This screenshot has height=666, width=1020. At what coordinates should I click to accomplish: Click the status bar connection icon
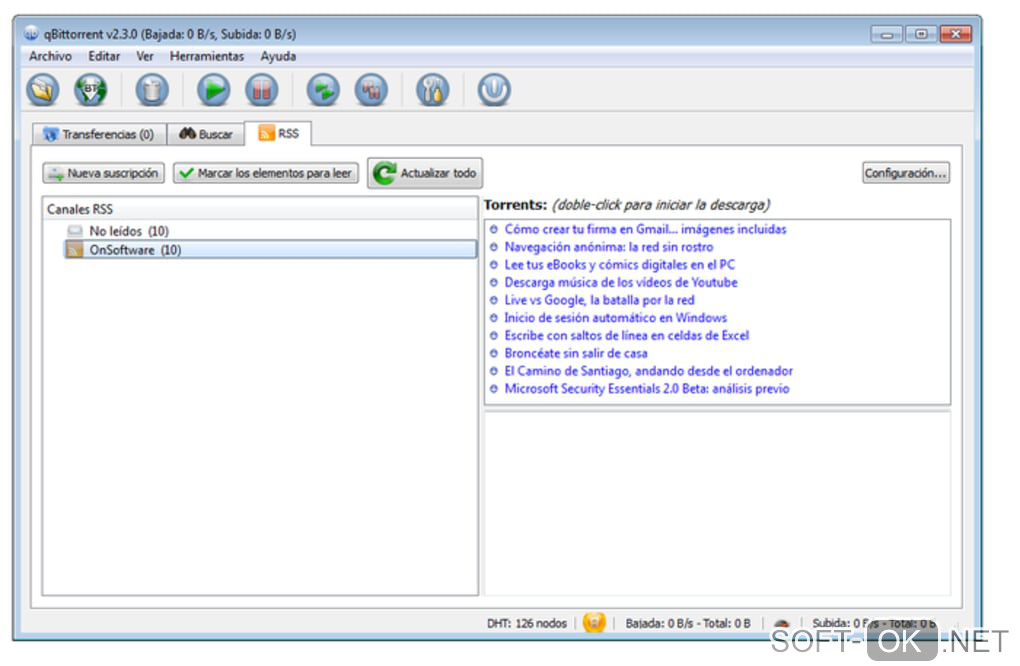pyautogui.click(x=594, y=622)
